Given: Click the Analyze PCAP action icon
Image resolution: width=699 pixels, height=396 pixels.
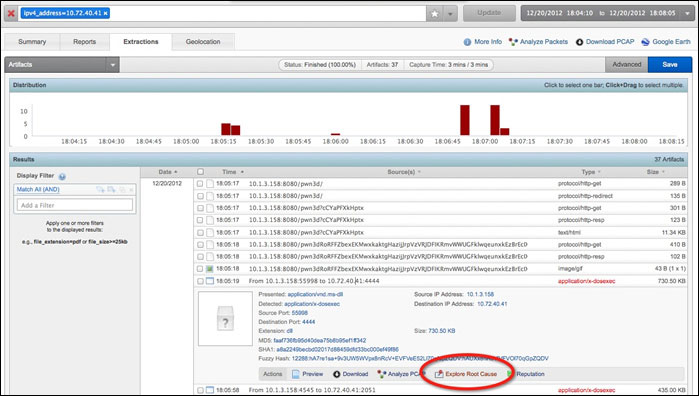Looking at the screenshot, I should pyautogui.click(x=382, y=374).
